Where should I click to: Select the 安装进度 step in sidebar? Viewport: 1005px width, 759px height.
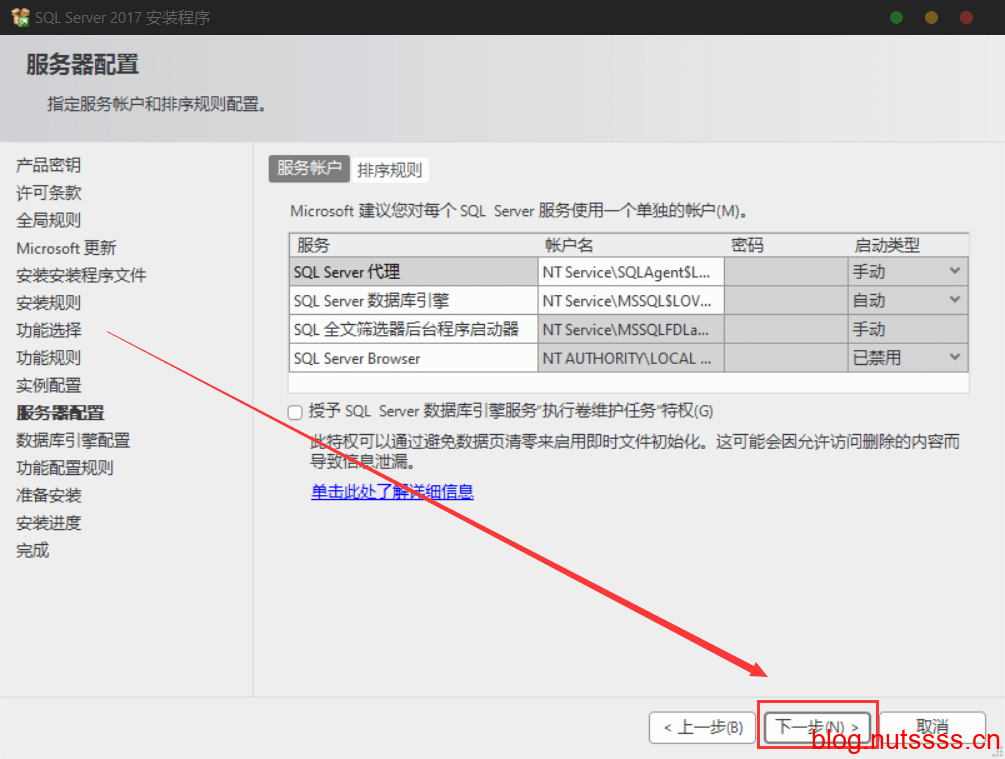click(x=49, y=523)
